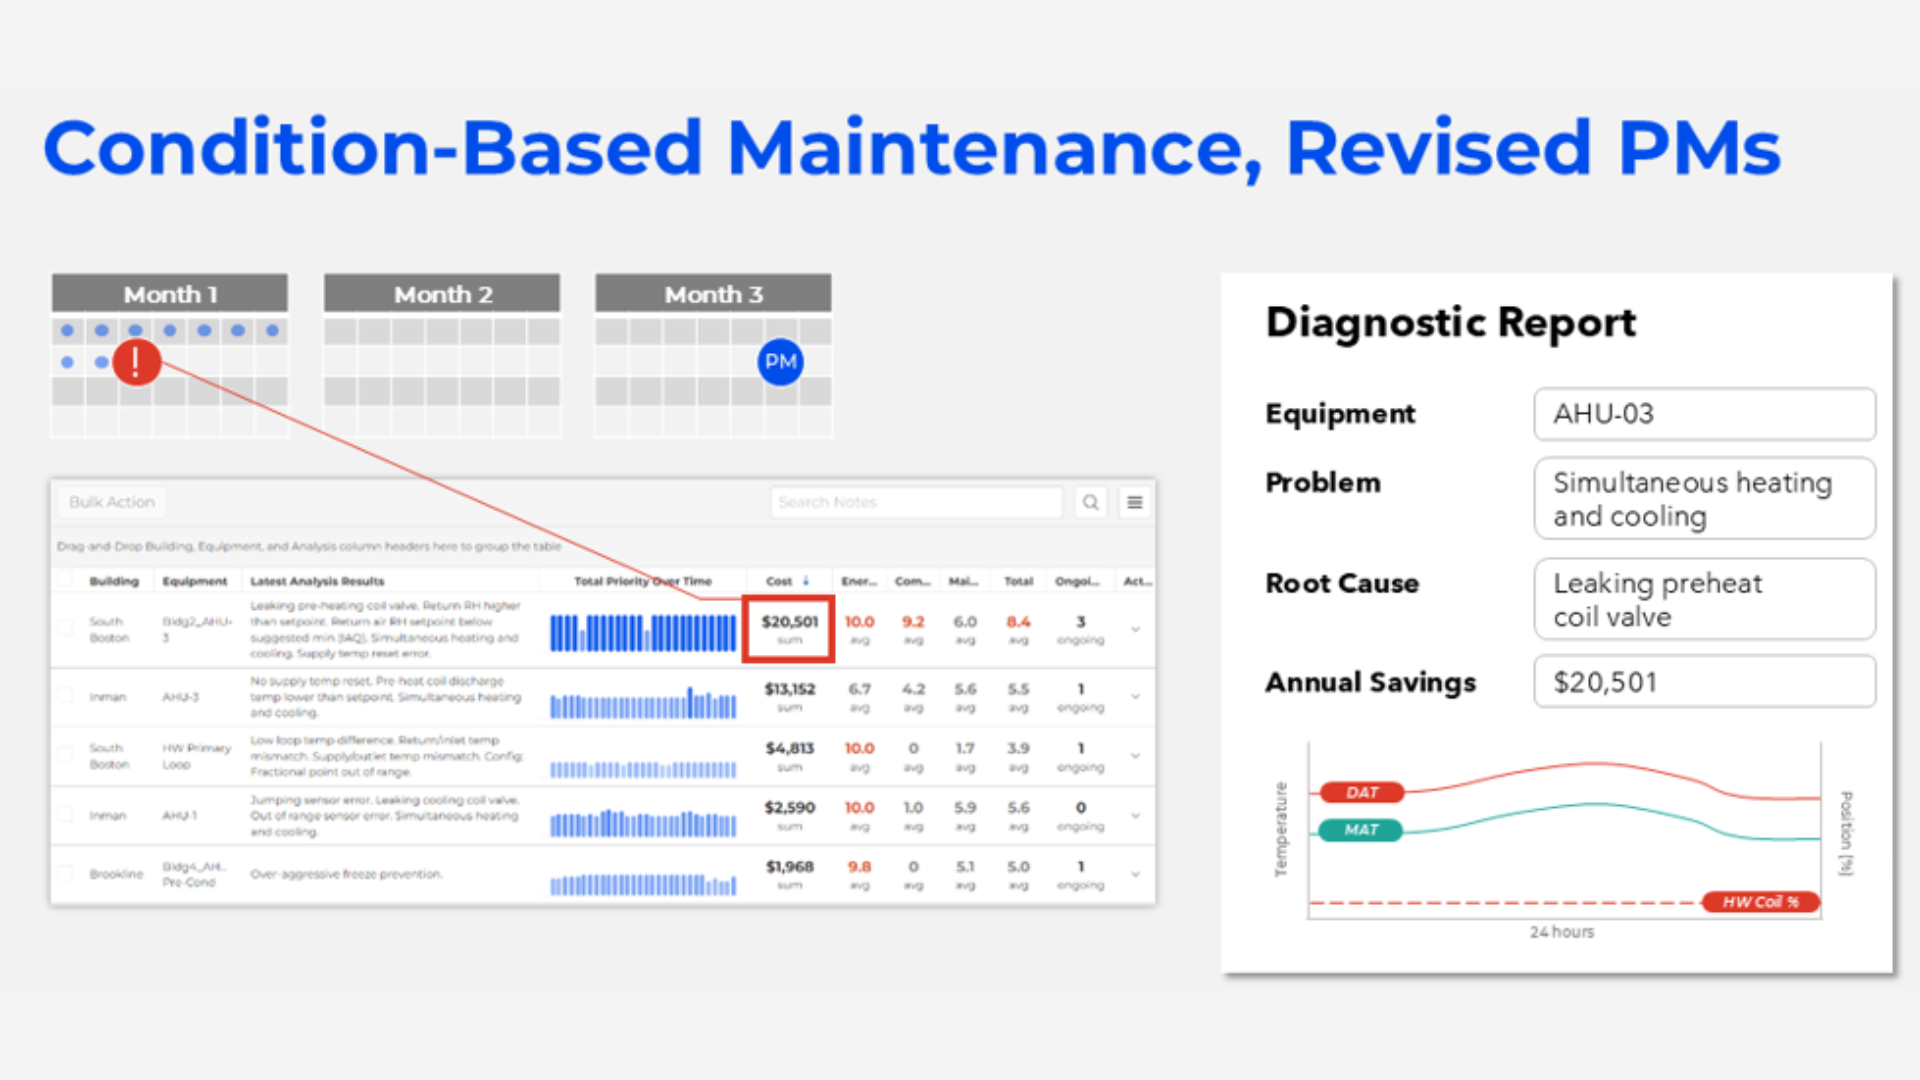Check the row checkbox for Inman AHU-3

click(66, 697)
